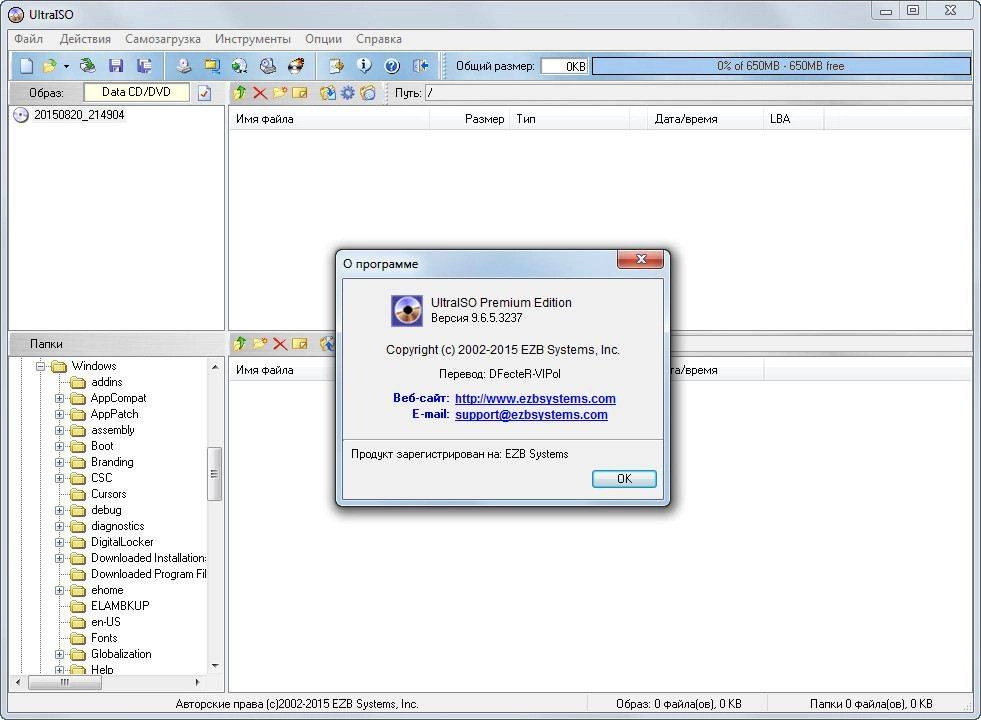Click the green Up arrow in image toolbar

click(x=240, y=93)
